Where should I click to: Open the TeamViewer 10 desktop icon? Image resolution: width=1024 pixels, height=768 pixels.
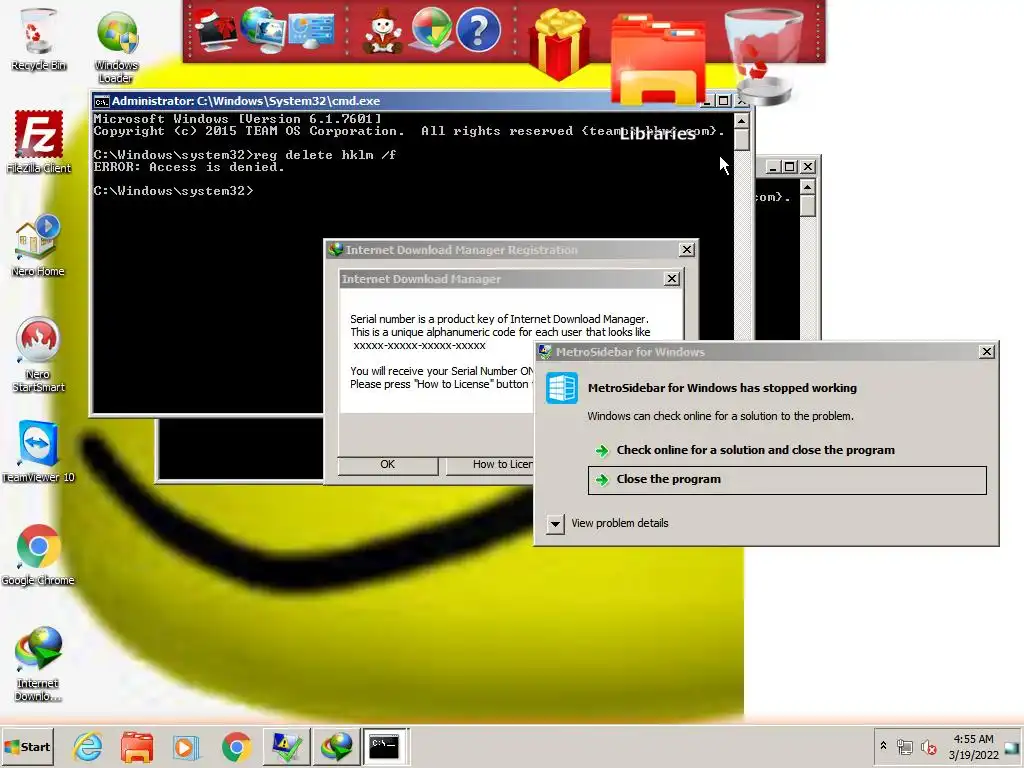click(x=38, y=451)
